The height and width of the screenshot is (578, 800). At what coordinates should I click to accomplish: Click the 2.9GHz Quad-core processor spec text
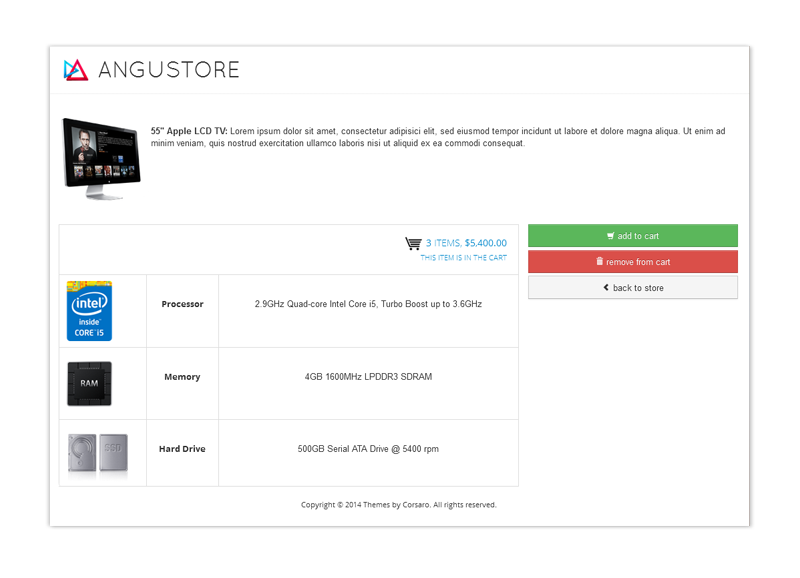pos(368,304)
